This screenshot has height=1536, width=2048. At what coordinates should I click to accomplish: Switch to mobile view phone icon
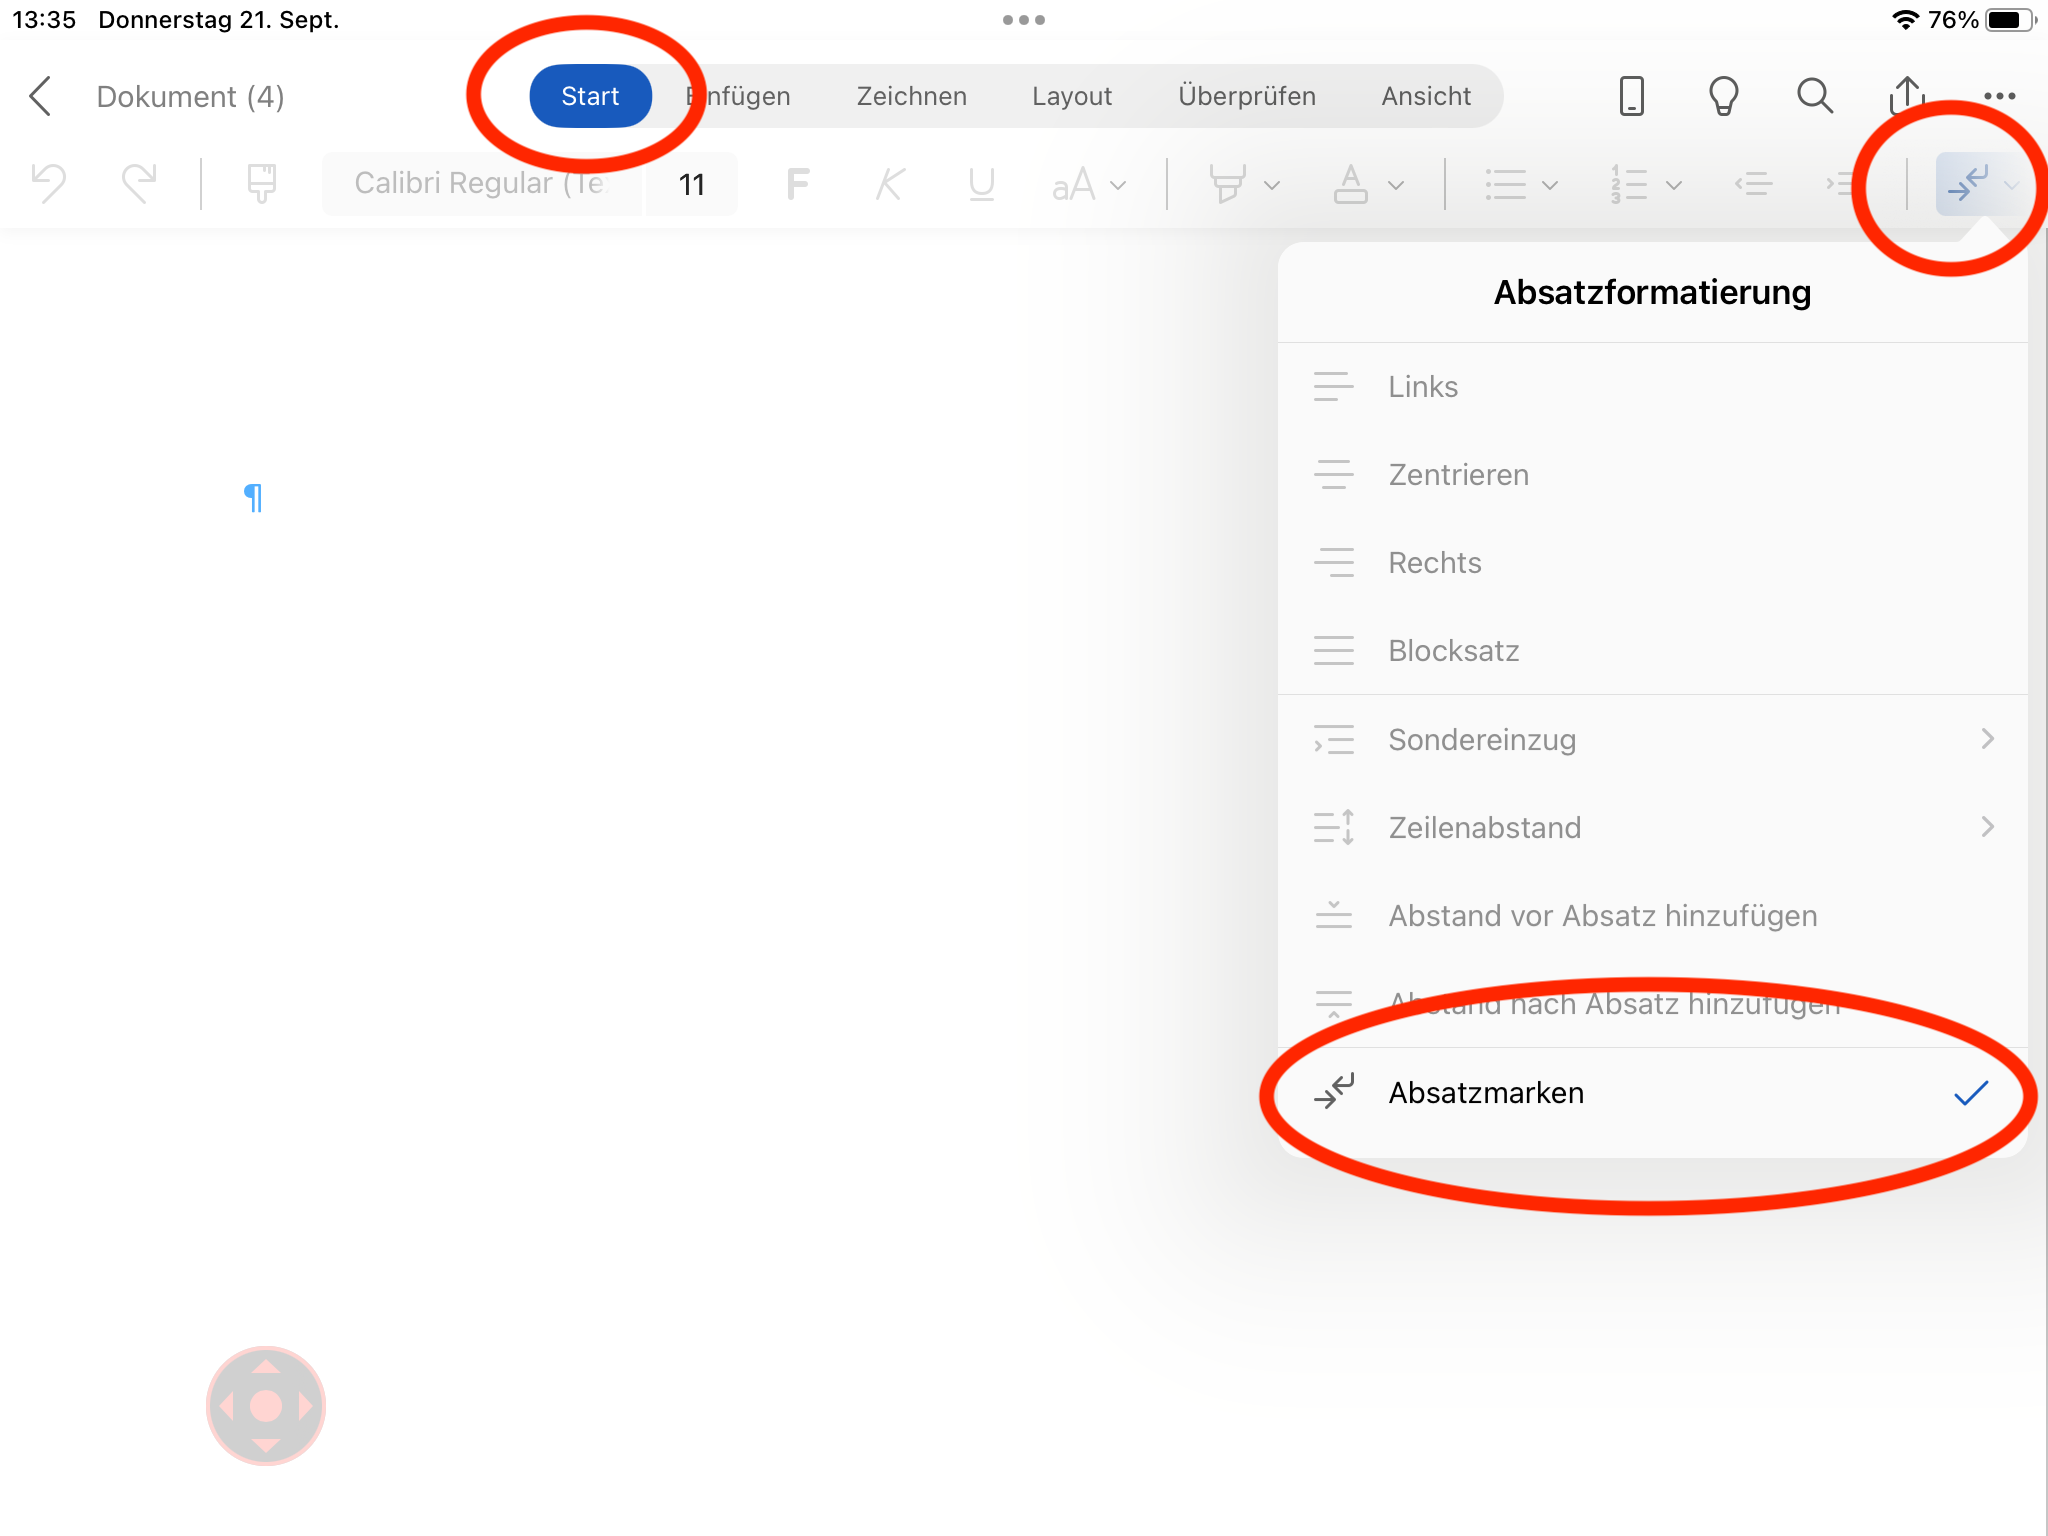click(x=1631, y=97)
